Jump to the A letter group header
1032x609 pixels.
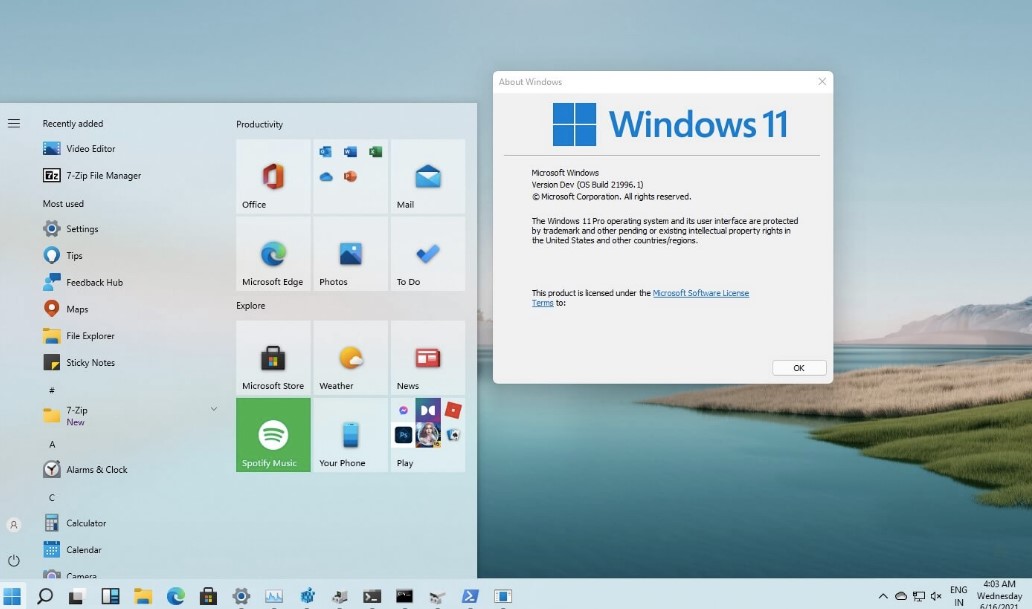tap(52, 444)
